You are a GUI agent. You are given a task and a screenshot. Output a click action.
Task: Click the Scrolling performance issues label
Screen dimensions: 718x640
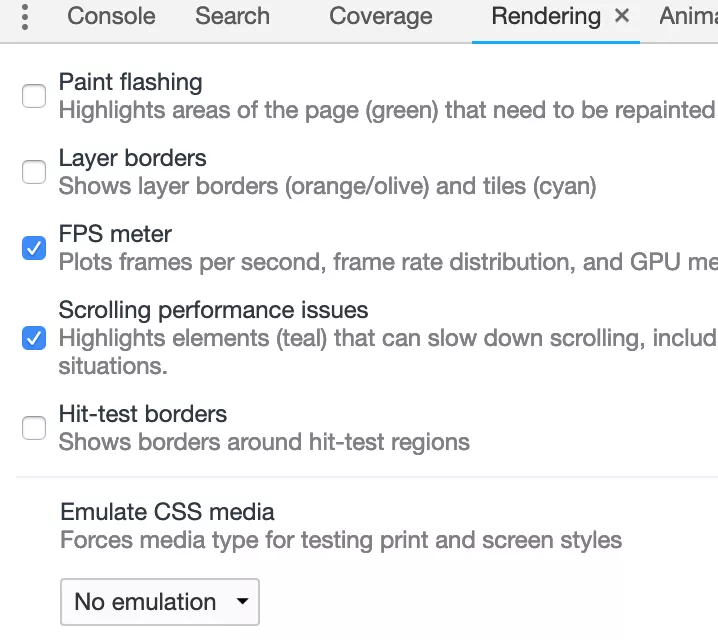[213, 310]
